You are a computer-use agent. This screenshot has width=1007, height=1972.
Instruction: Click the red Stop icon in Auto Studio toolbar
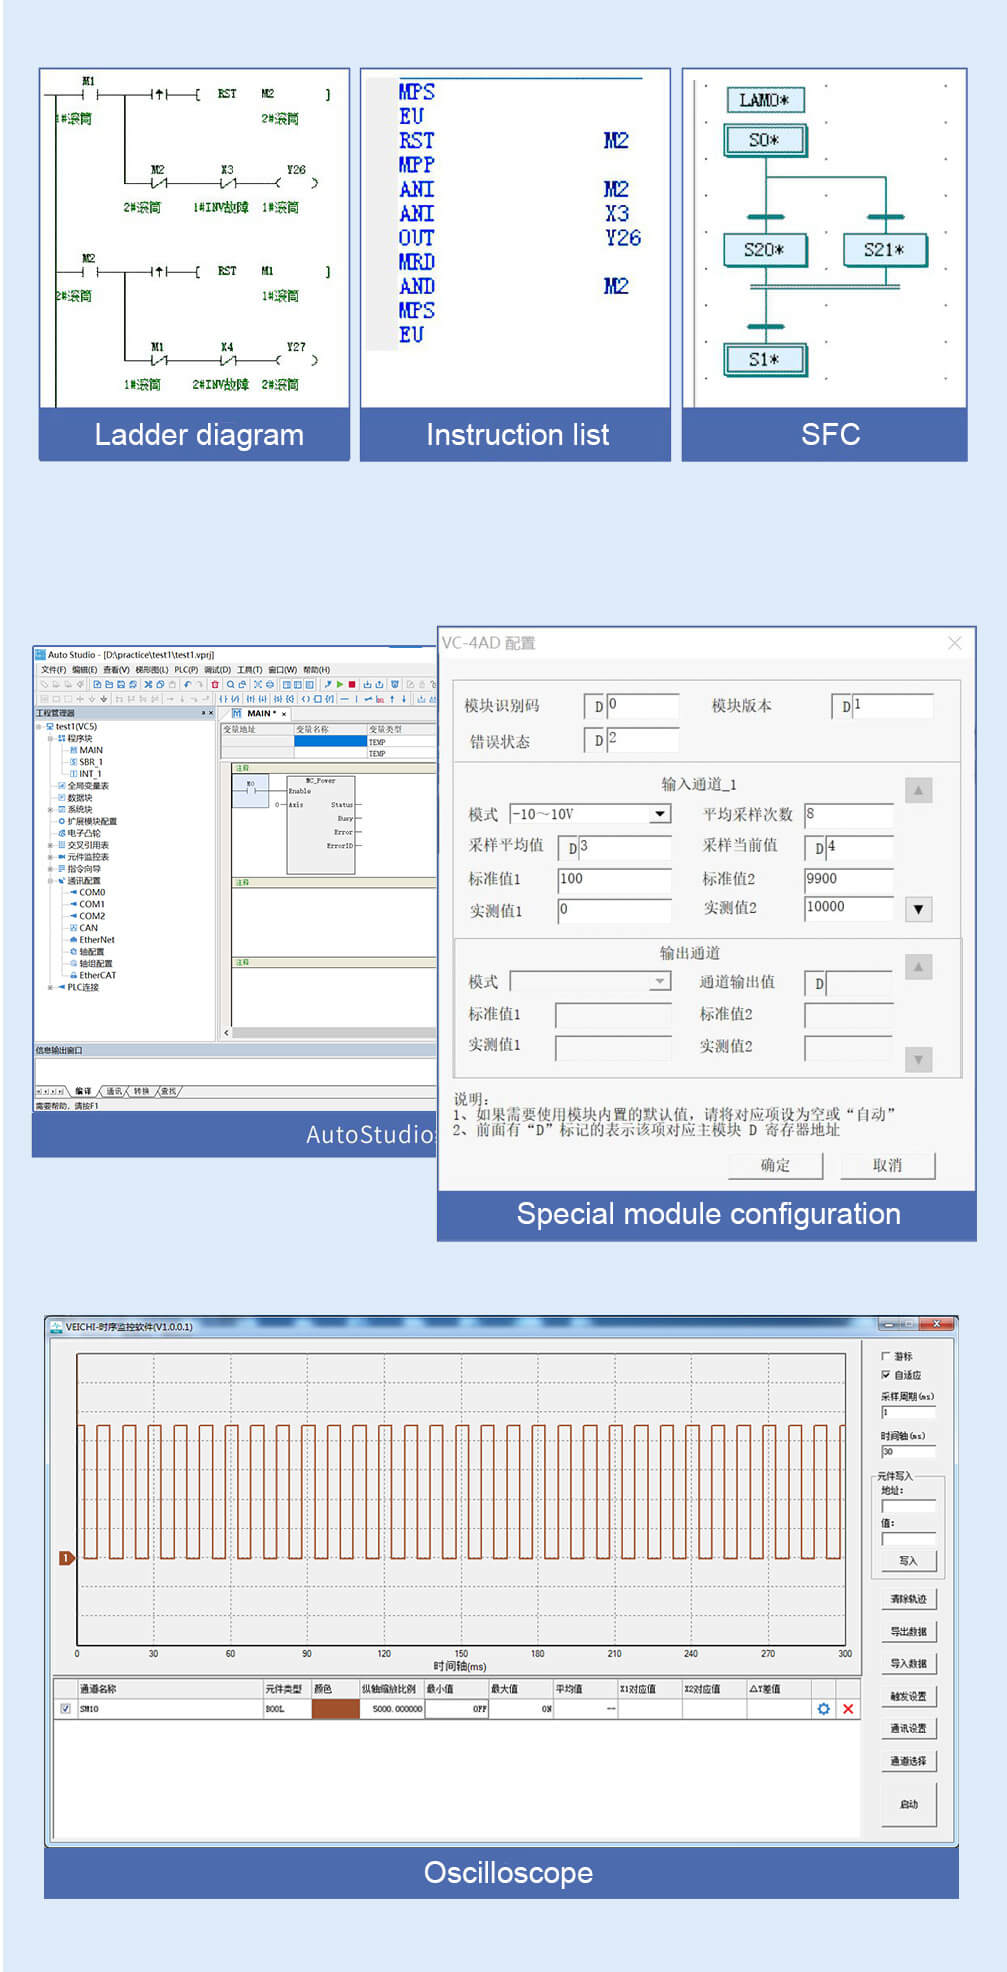(x=352, y=684)
